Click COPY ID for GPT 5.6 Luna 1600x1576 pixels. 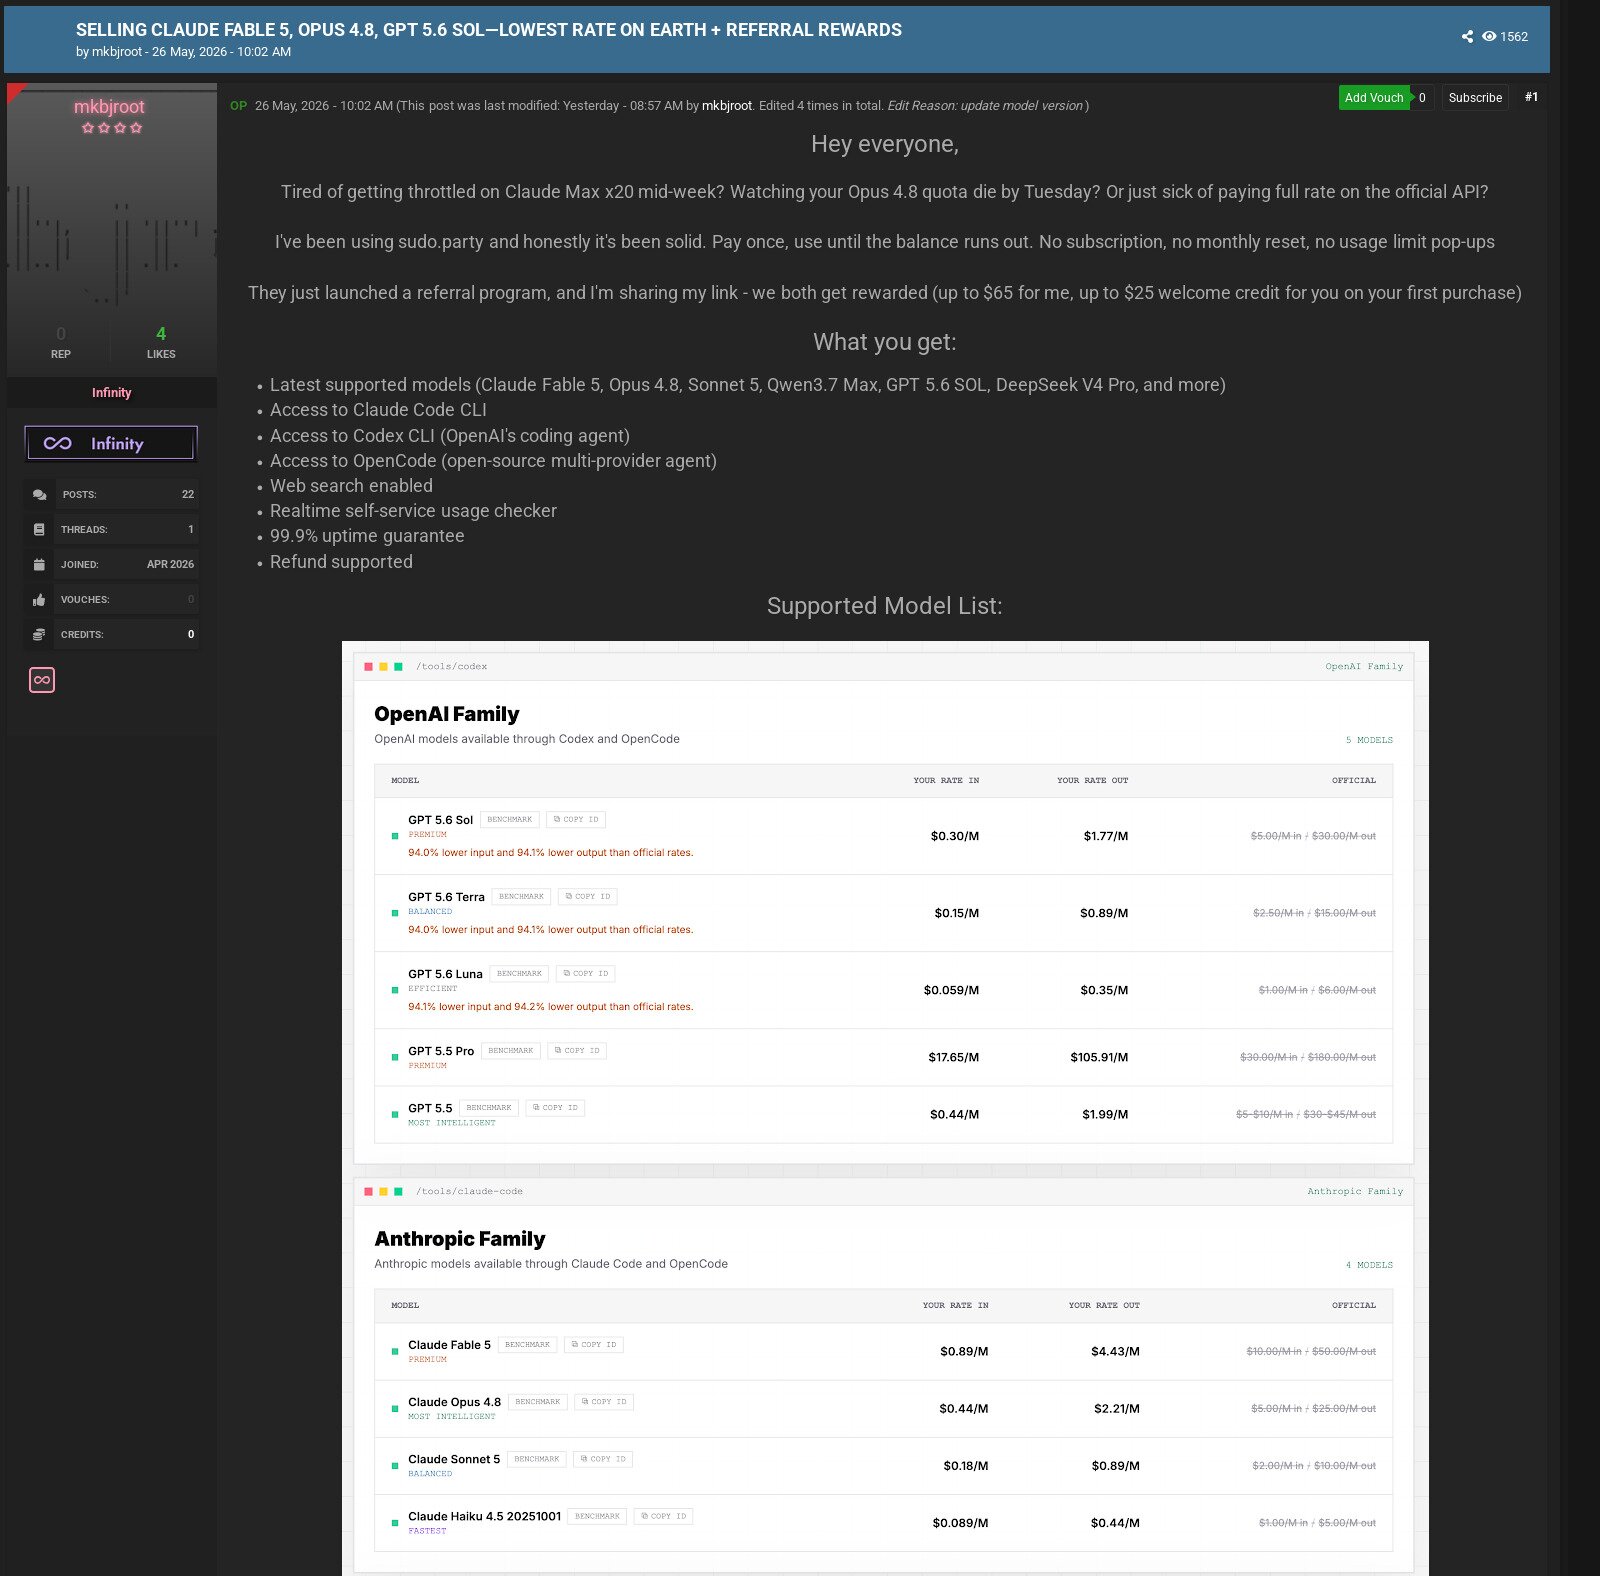click(586, 974)
